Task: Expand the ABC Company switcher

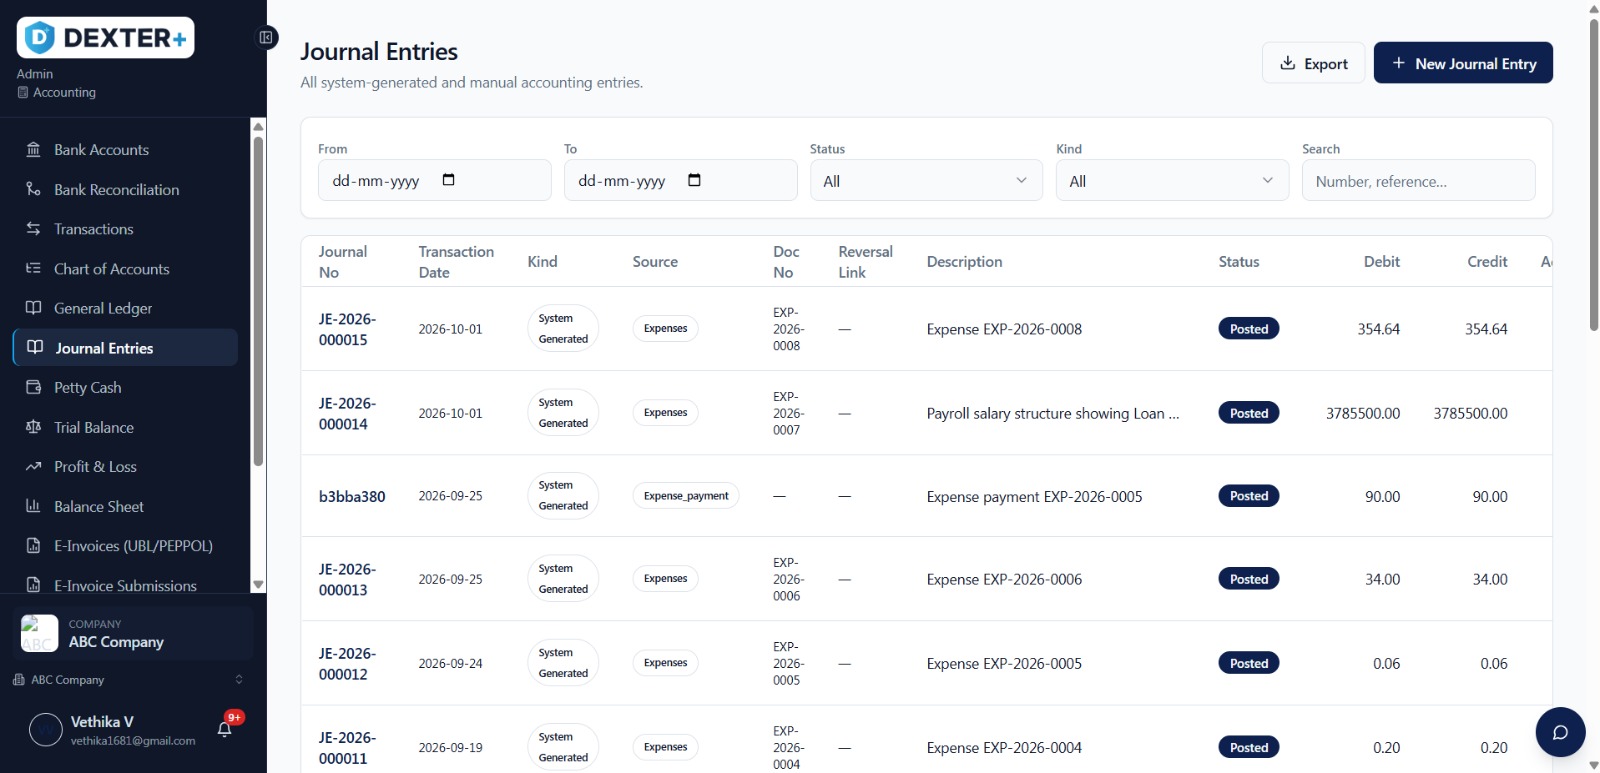Action: tap(128, 680)
